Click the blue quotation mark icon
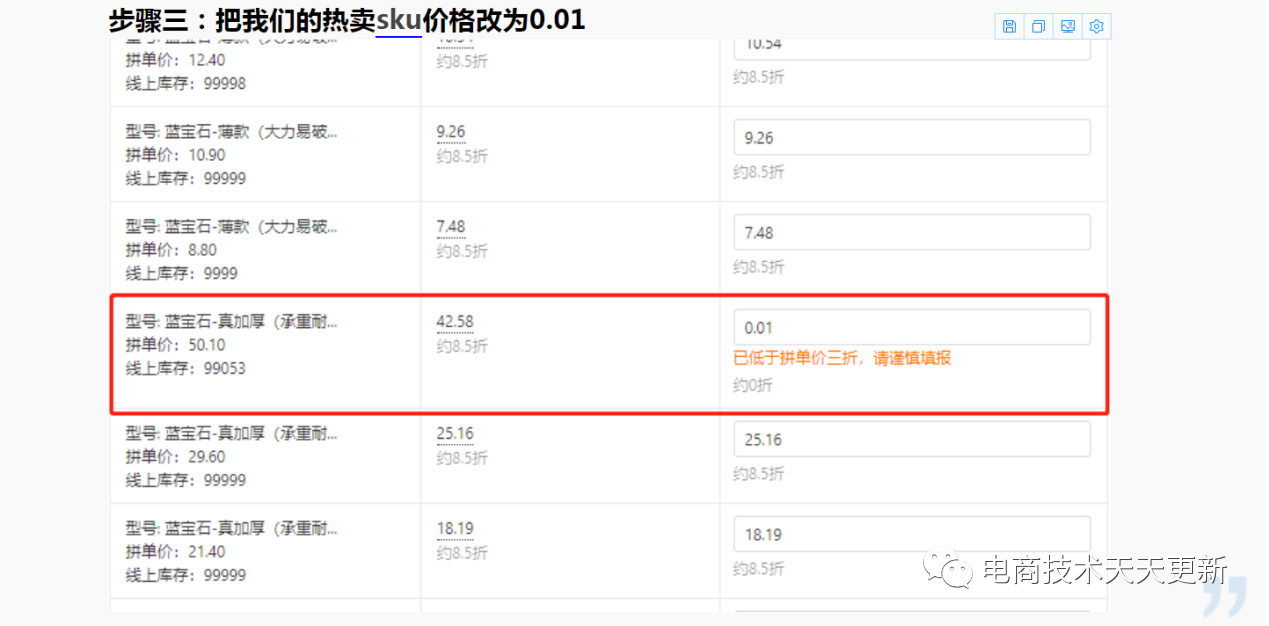The width and height of the screenshot is (1269, 626). coord(1225,597)
